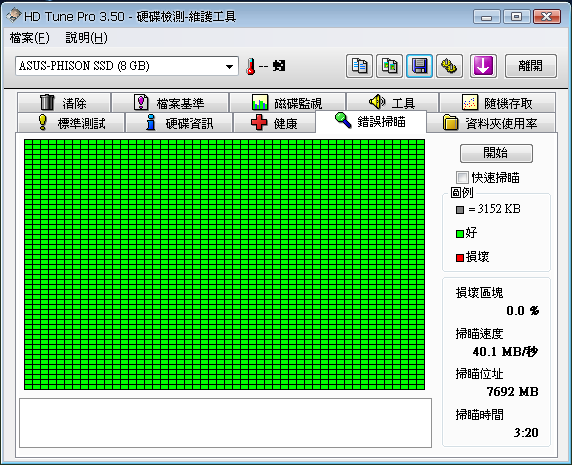The image size is (572, 465).
Task: Open the options wrench icon
Action: tap(449, 66)
